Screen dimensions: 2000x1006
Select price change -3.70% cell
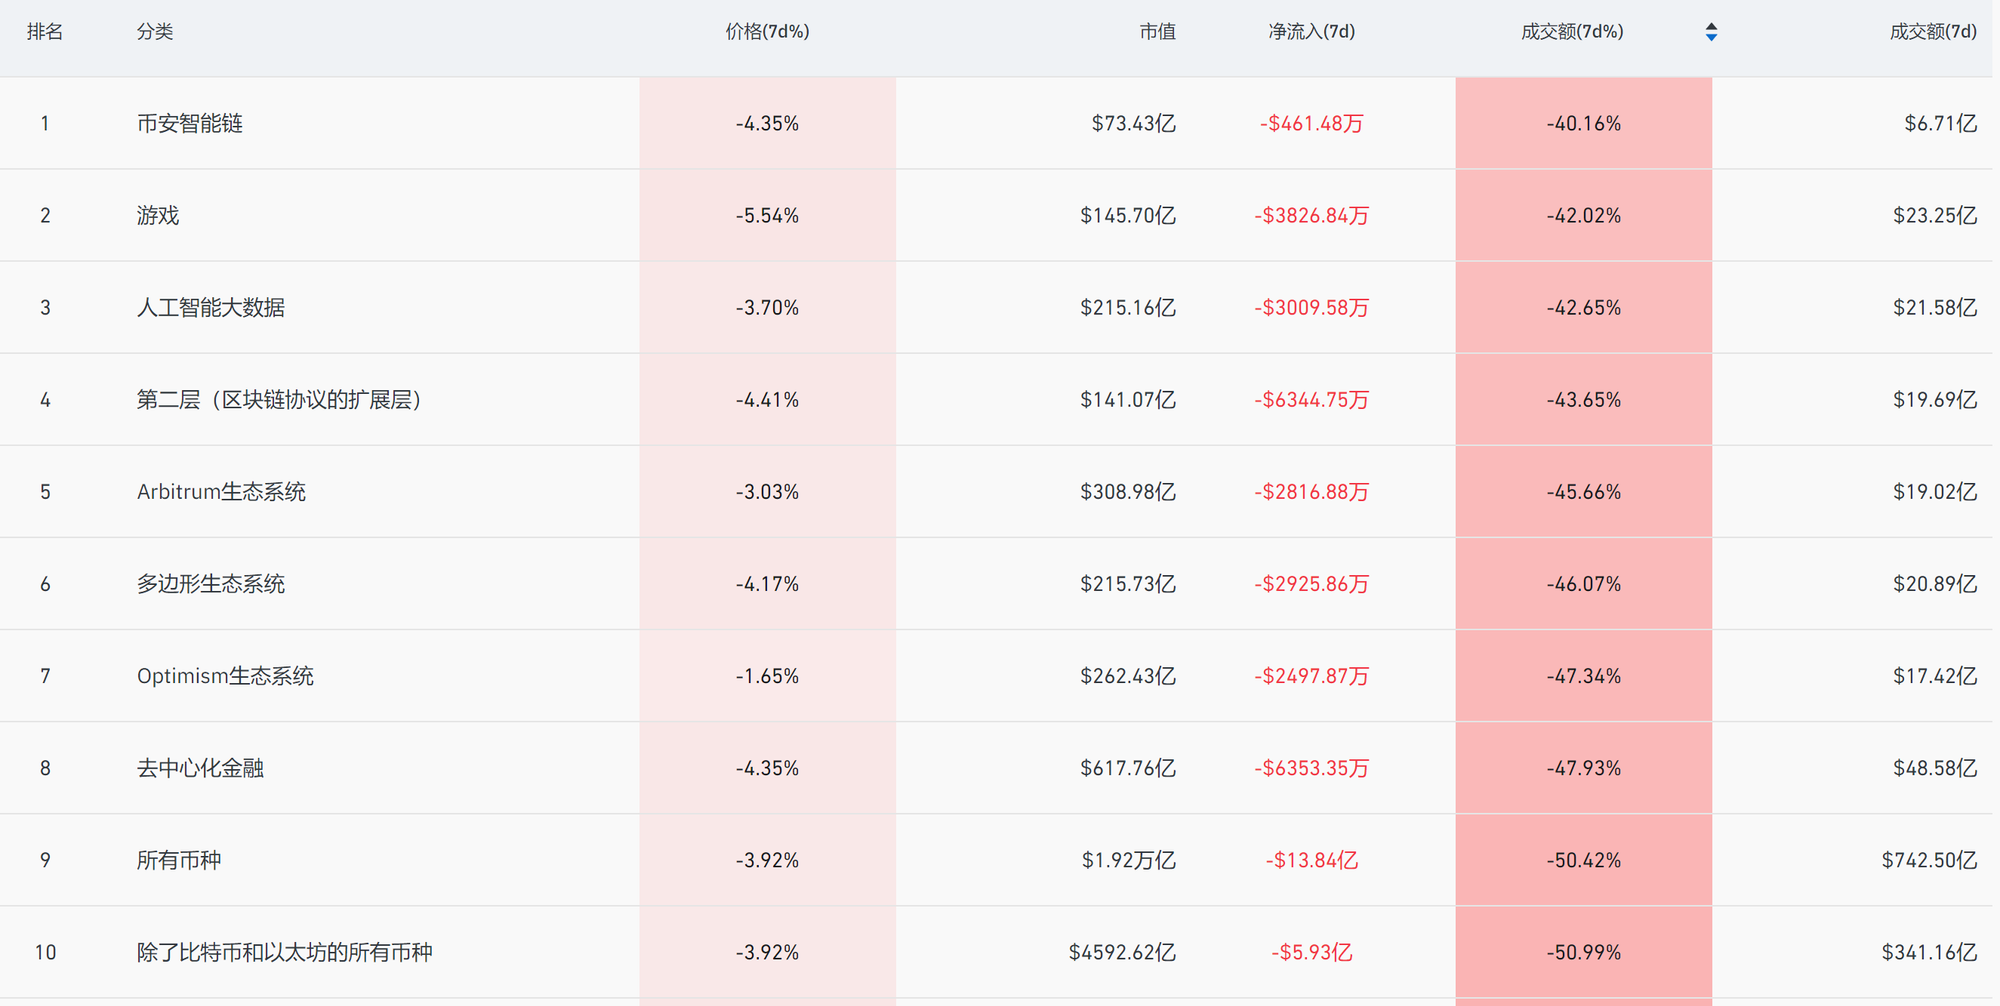767,307
